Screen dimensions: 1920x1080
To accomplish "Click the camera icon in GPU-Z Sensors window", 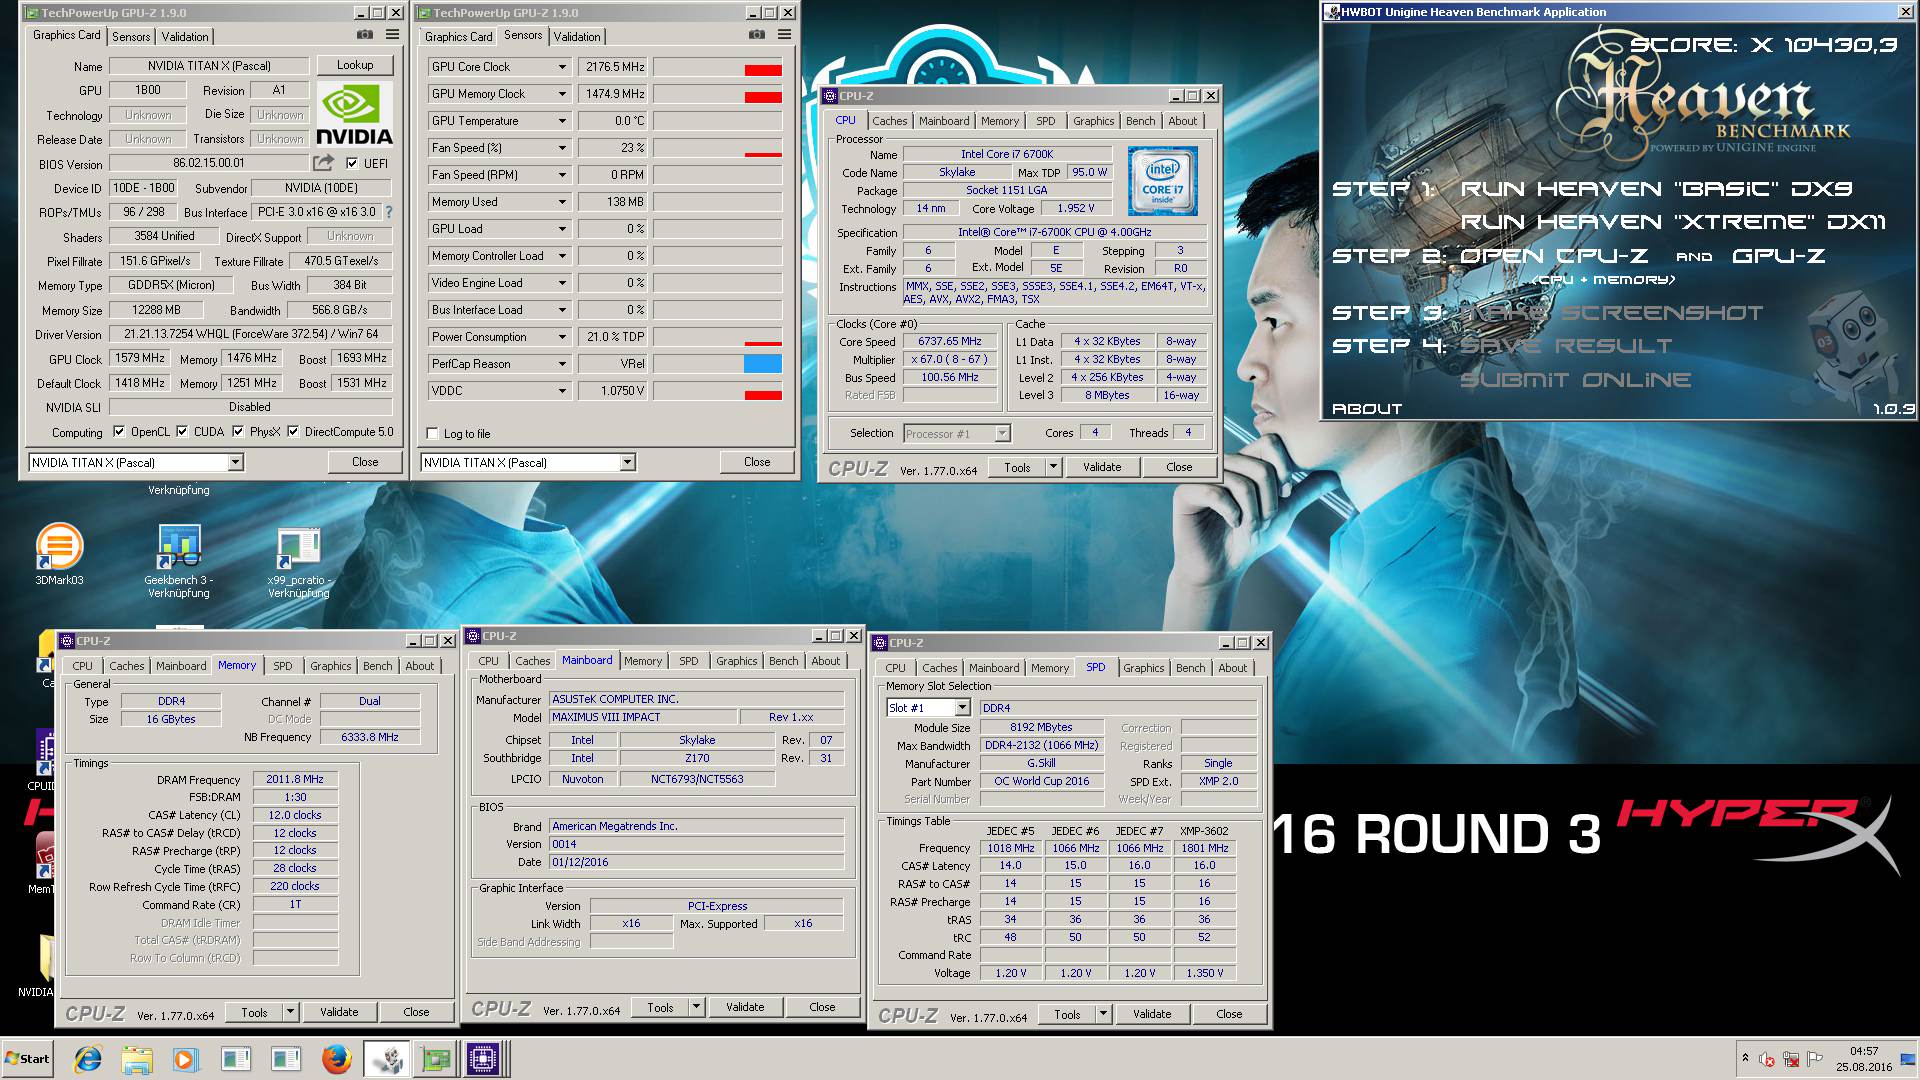I will click(x=757, y=35).
